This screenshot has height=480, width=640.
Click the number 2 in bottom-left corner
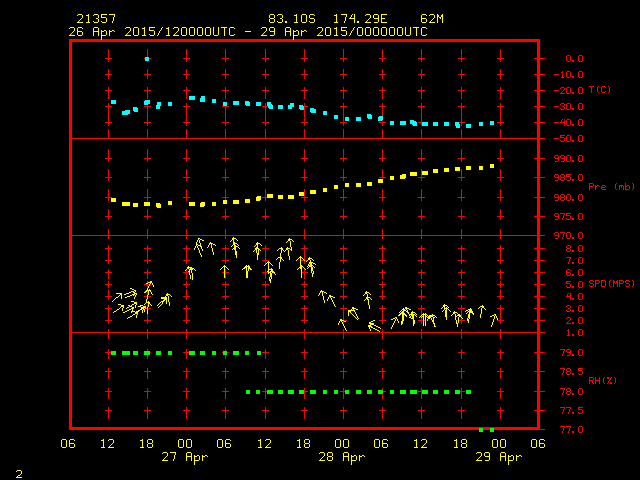(18, 471)
